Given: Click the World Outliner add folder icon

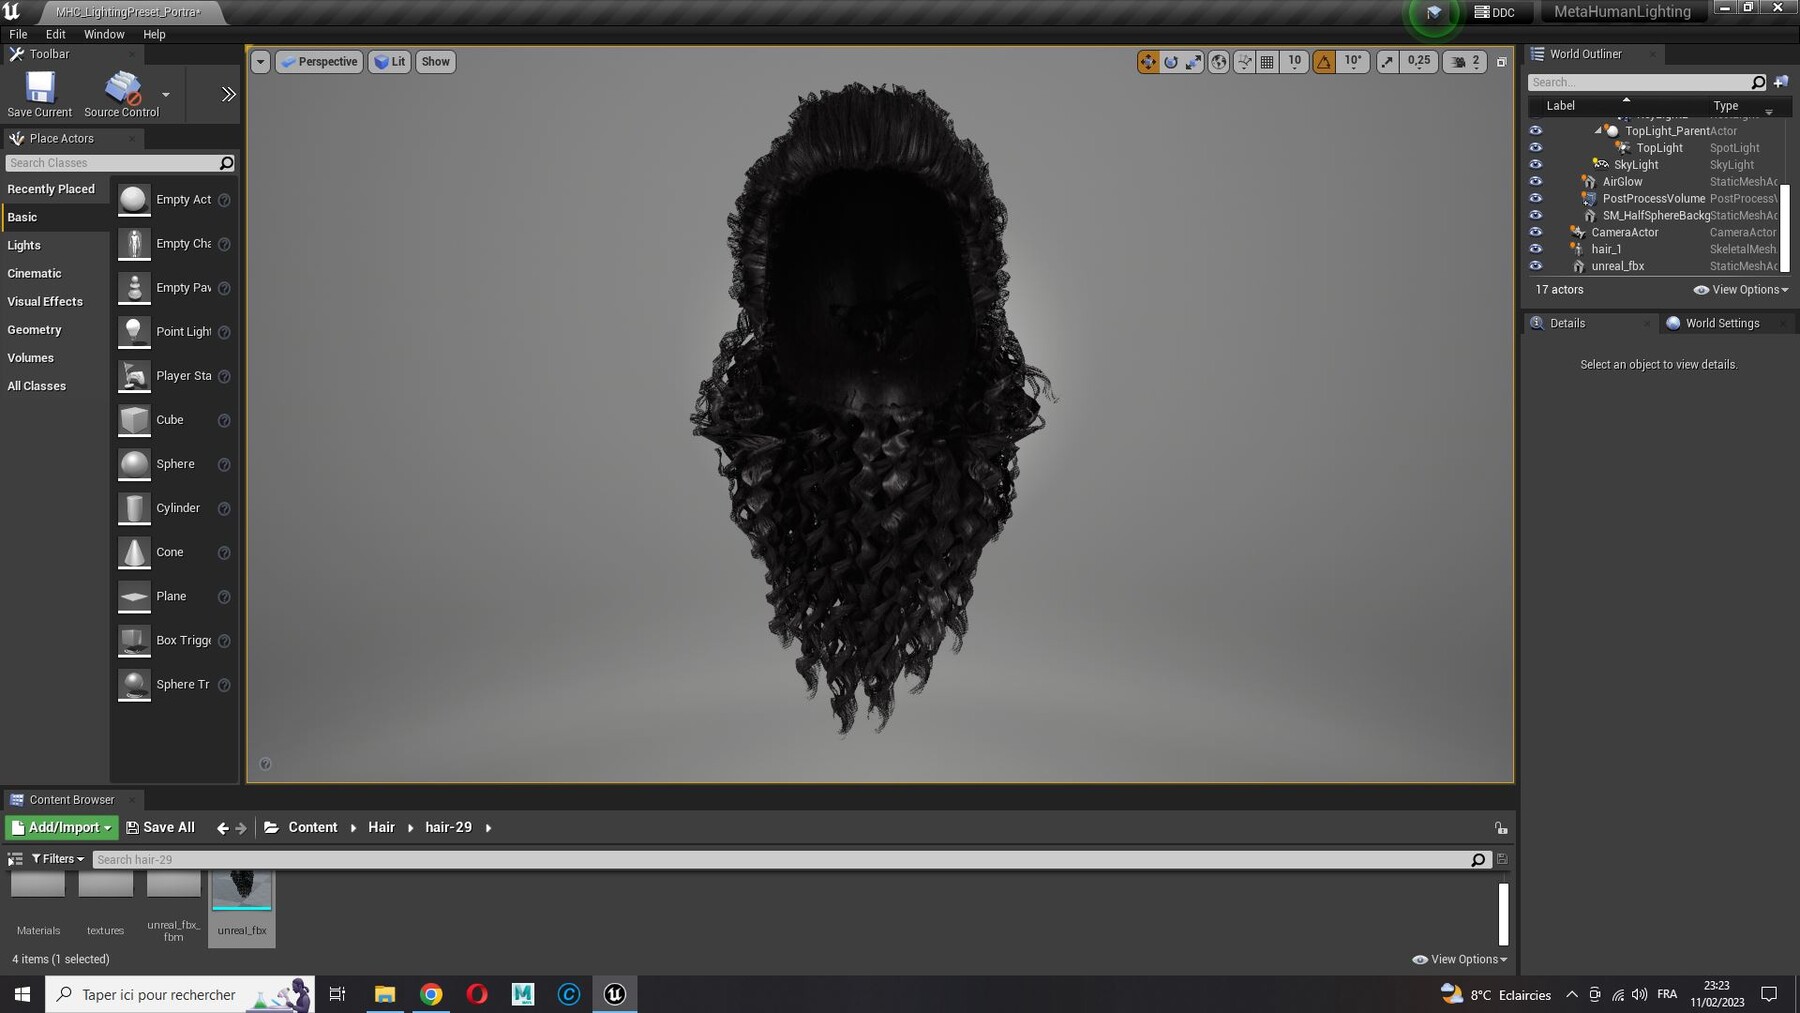Looking at the screenshot, I should tap(1781, 82).
